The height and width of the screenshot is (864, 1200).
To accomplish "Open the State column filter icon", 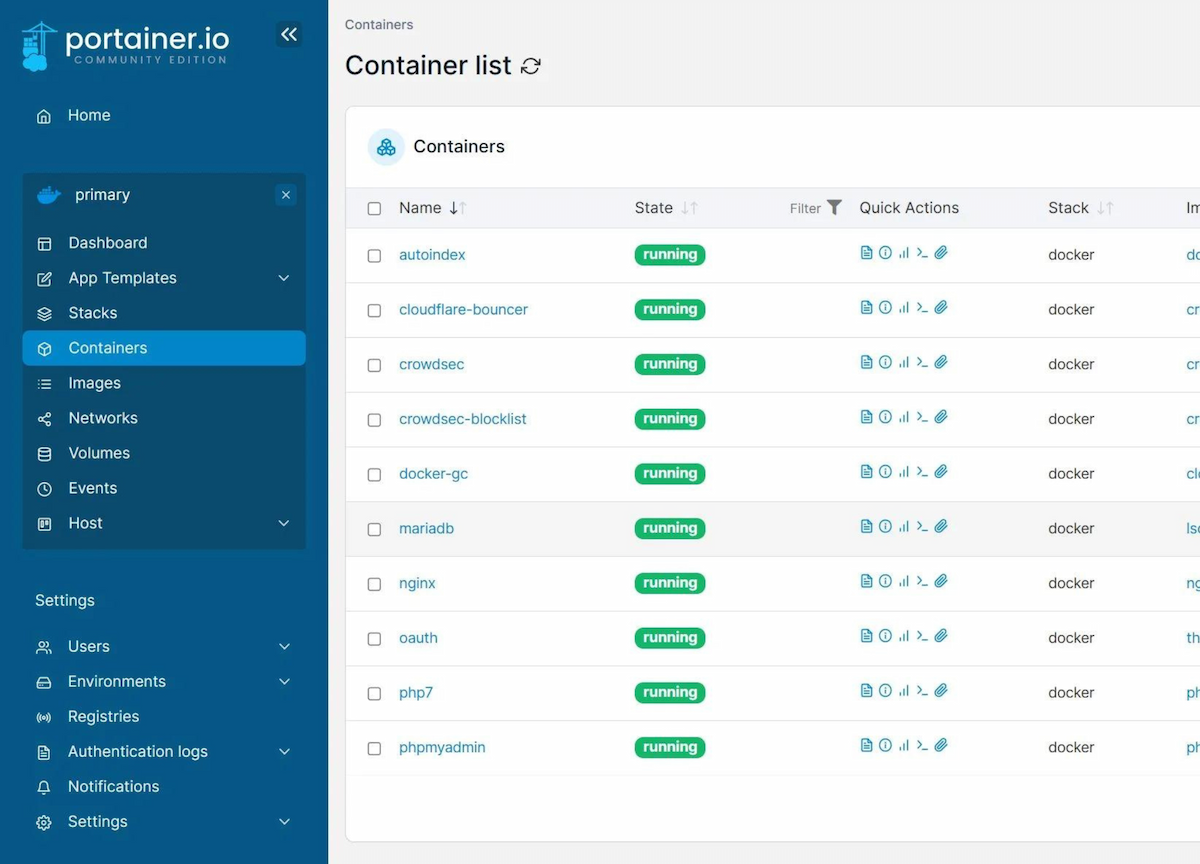I will (x=834, y=208).
